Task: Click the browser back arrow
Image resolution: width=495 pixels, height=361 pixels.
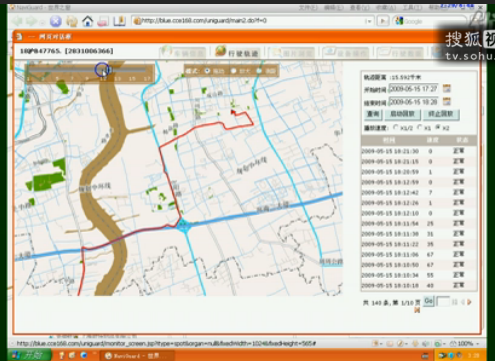Action: tap(17, 21)
